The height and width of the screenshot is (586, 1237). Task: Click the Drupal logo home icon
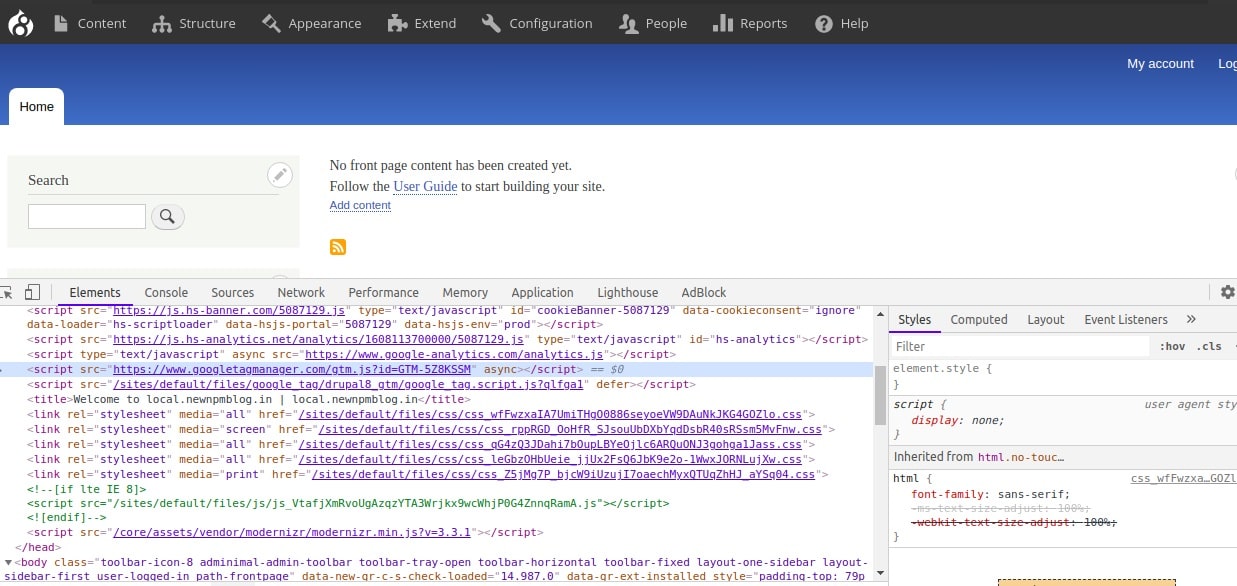[21, 22]
